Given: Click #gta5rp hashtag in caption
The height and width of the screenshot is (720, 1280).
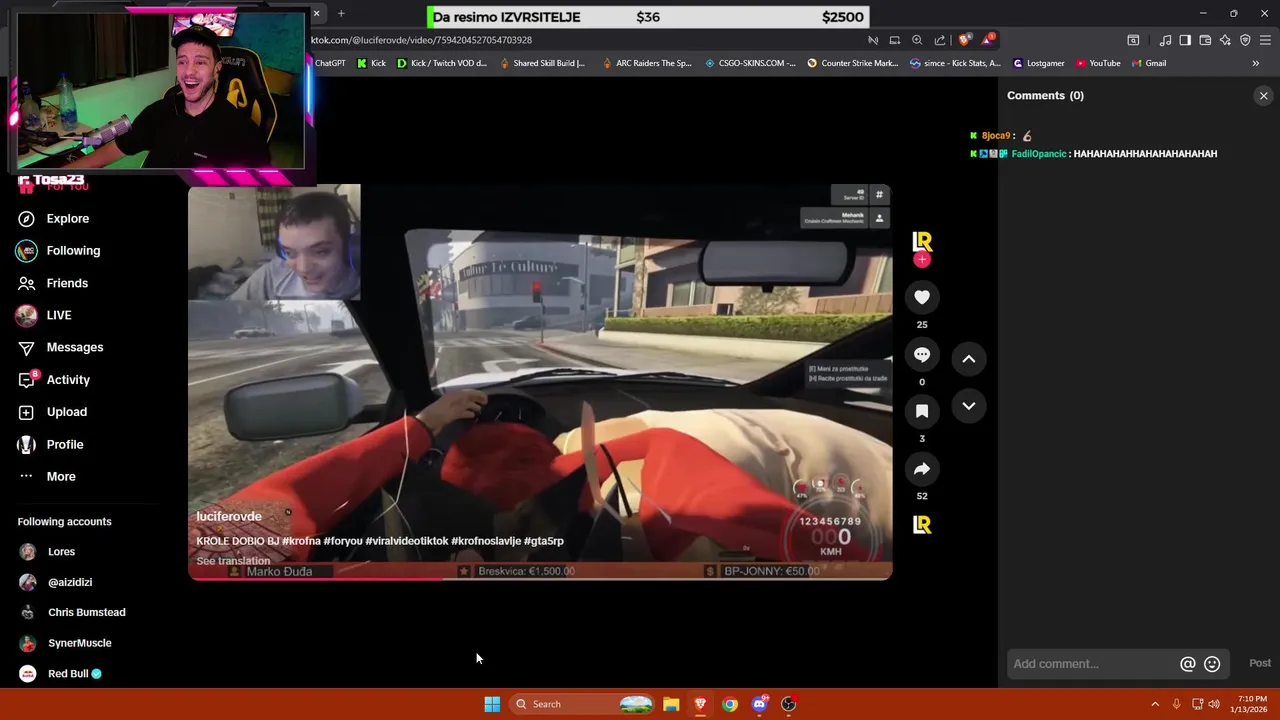Looking at the screenshot, I should tap(543, 541).
